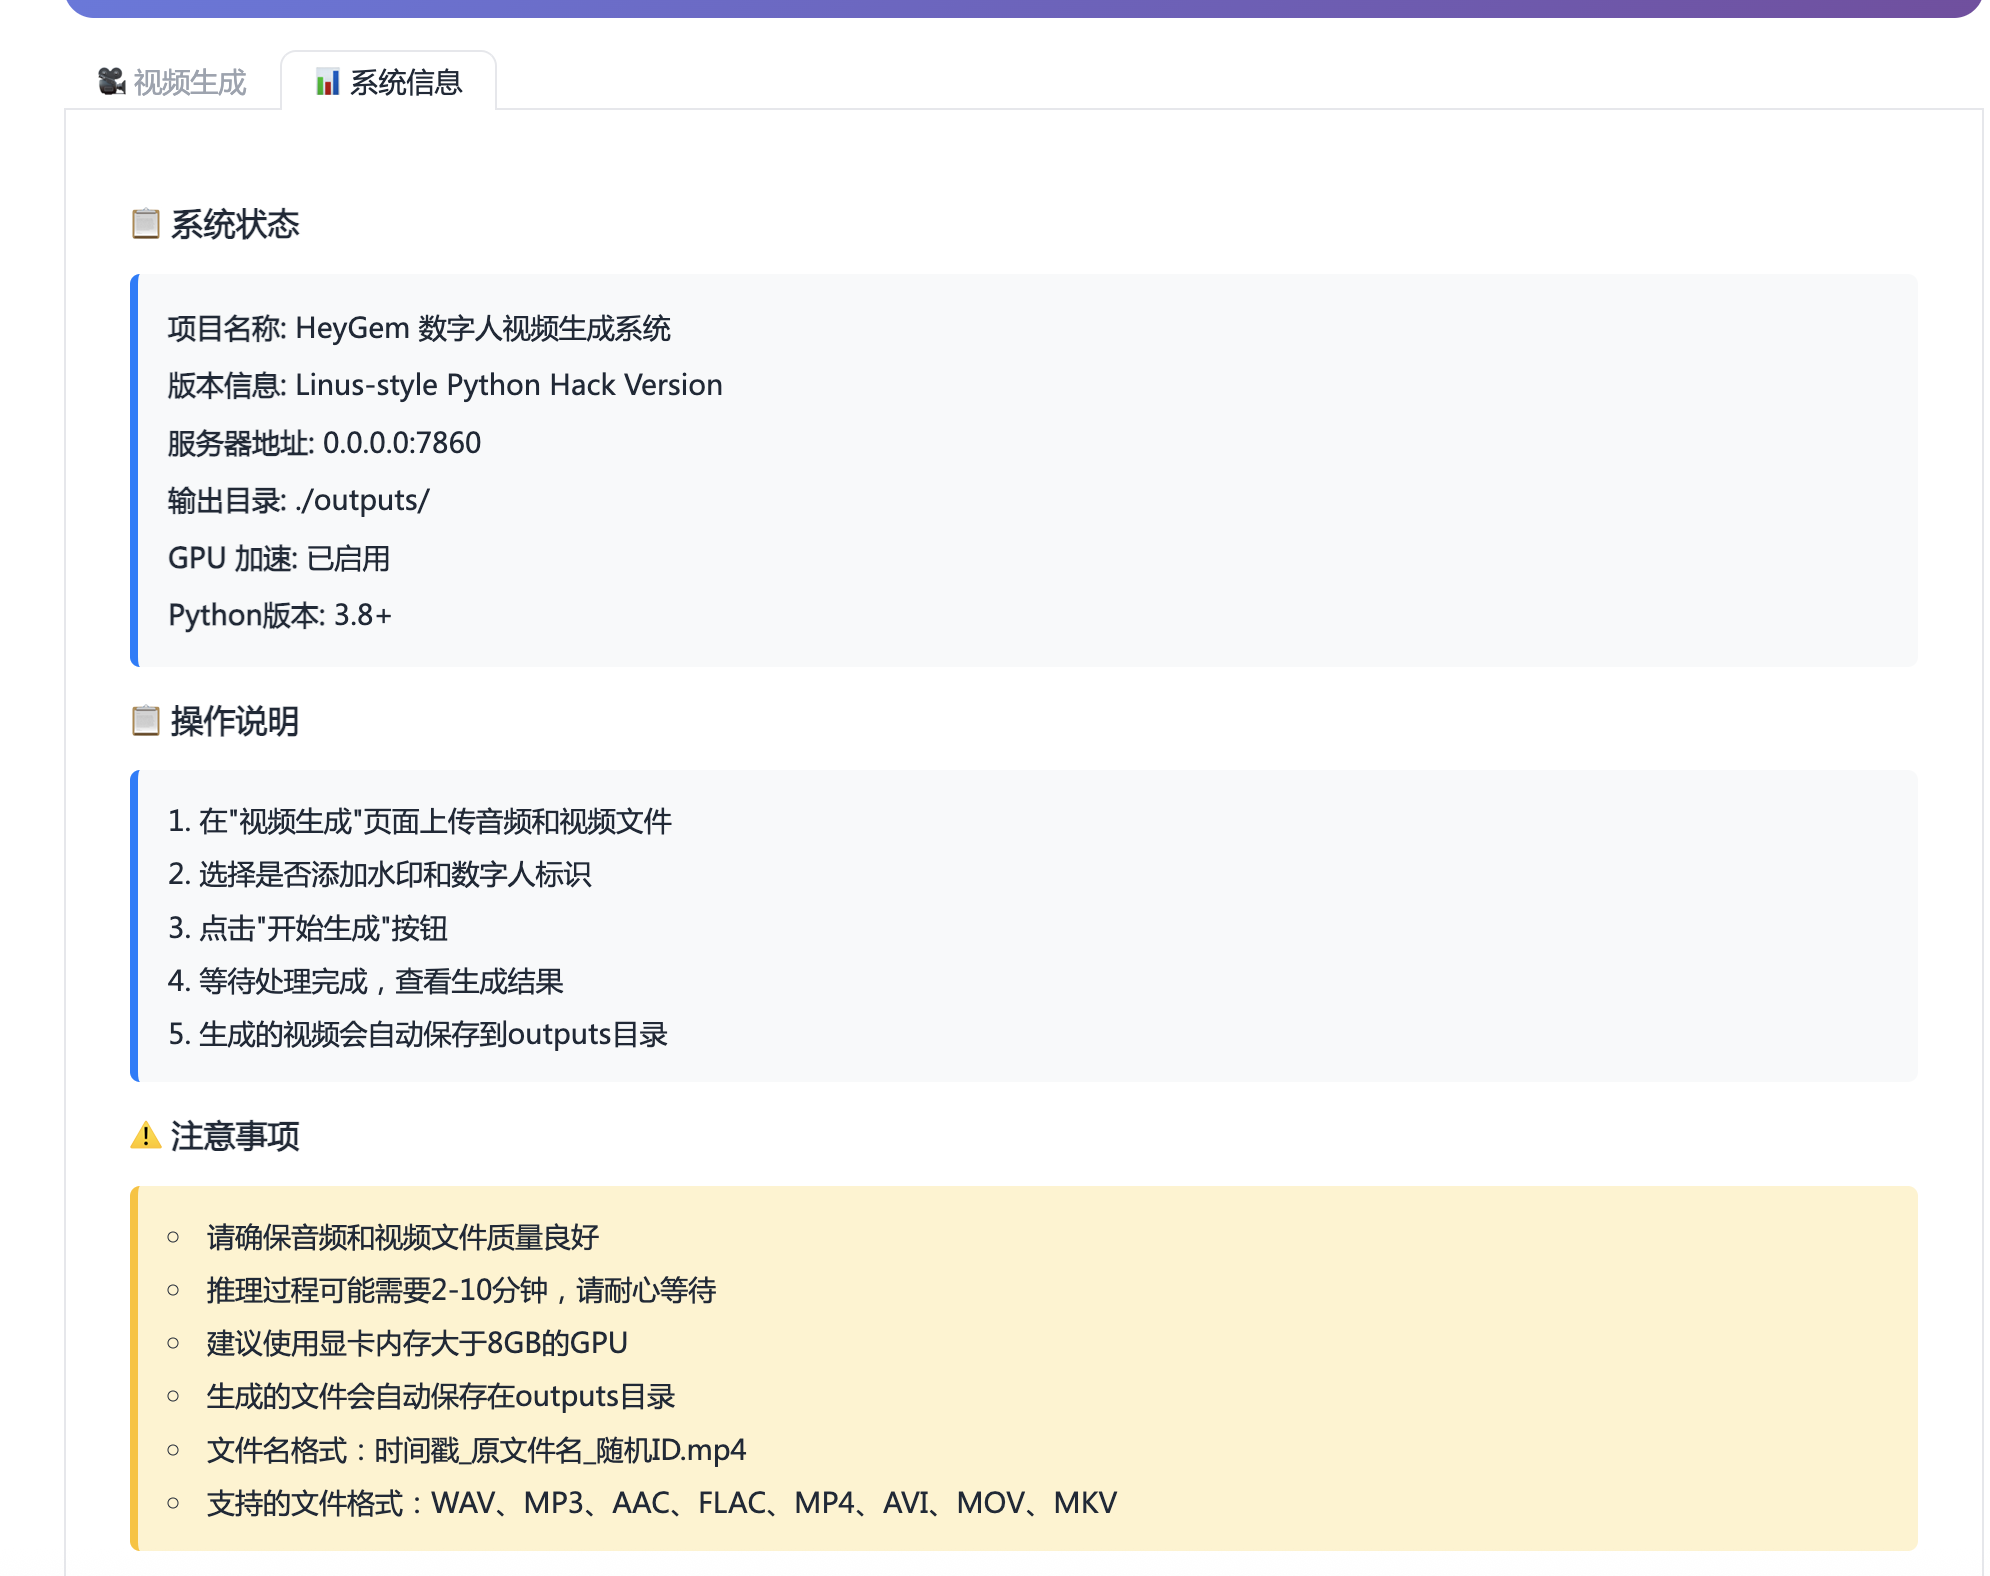Click the 服务器地址: 0.0.0.0:7860 line
Viewport: 1990px width, 1576px height.
324,443
